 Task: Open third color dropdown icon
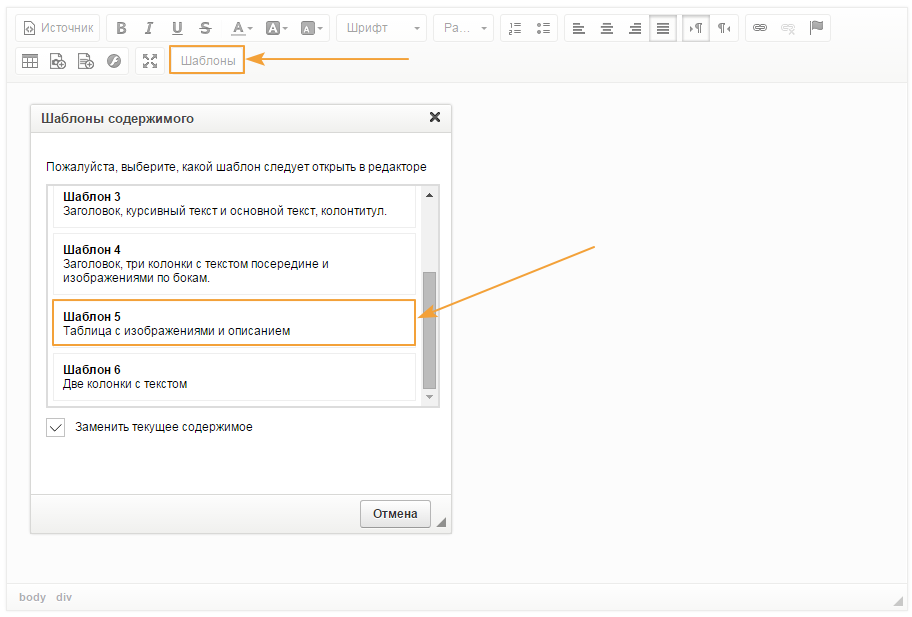(311, 28)
